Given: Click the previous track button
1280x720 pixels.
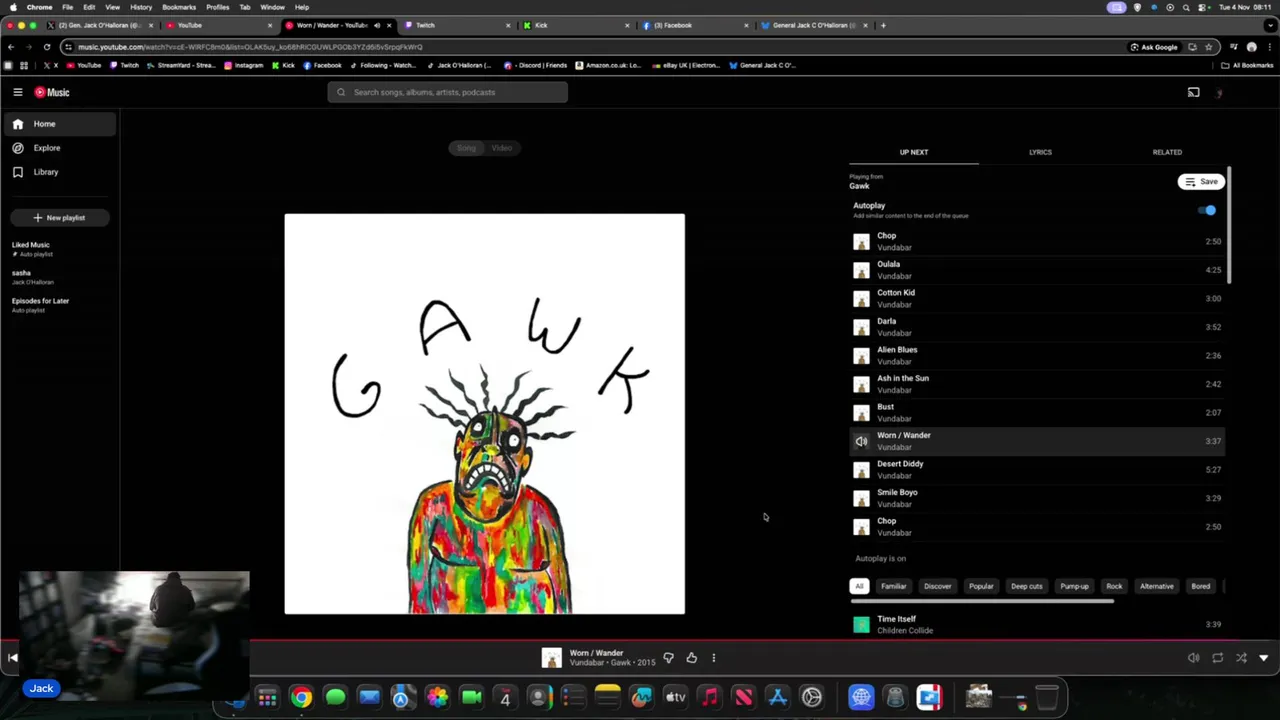Looking at the screenshot, I should [x=12, y=658].
